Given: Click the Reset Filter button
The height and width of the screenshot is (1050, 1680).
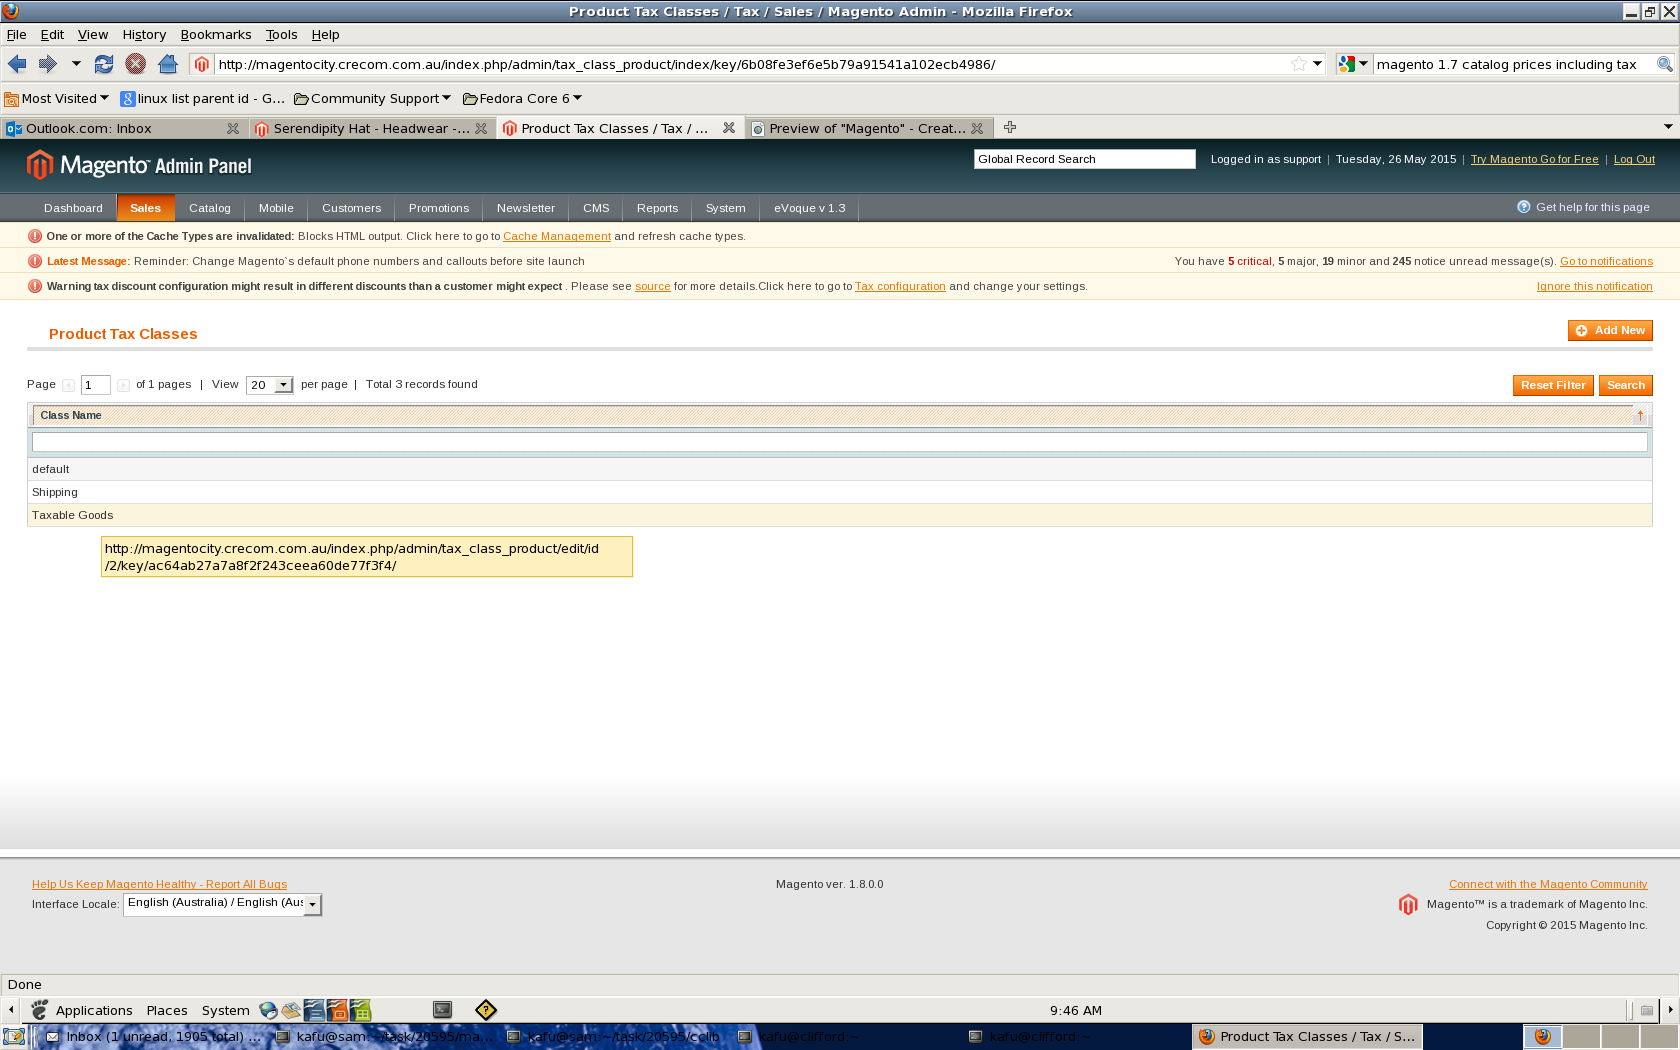Looking at the screenshot, I should (x=1552, y=386).
